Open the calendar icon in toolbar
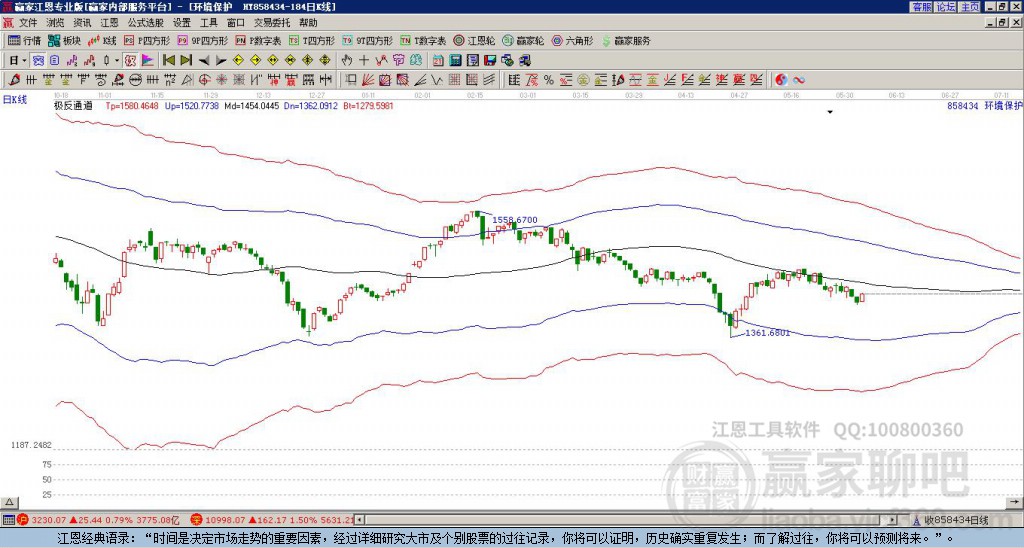1024x548 pixels. click(439, 60)
